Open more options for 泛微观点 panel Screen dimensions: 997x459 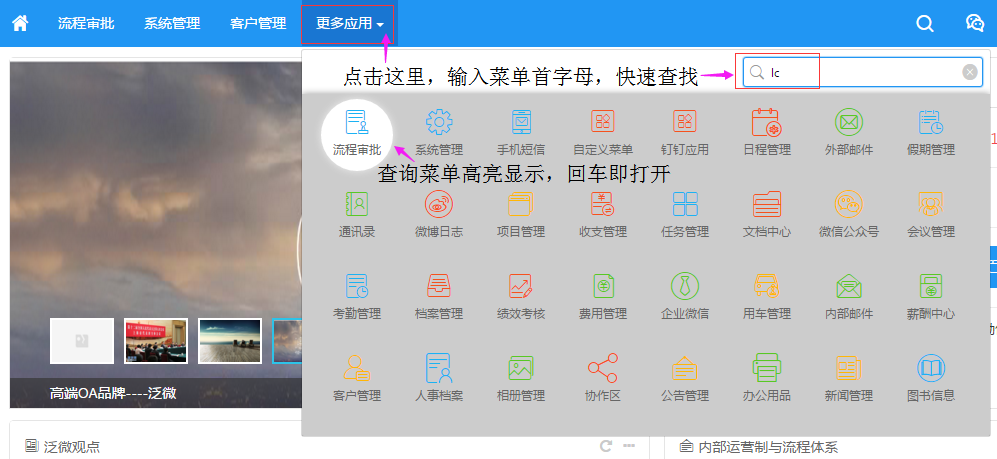click(x=629, y=446)
